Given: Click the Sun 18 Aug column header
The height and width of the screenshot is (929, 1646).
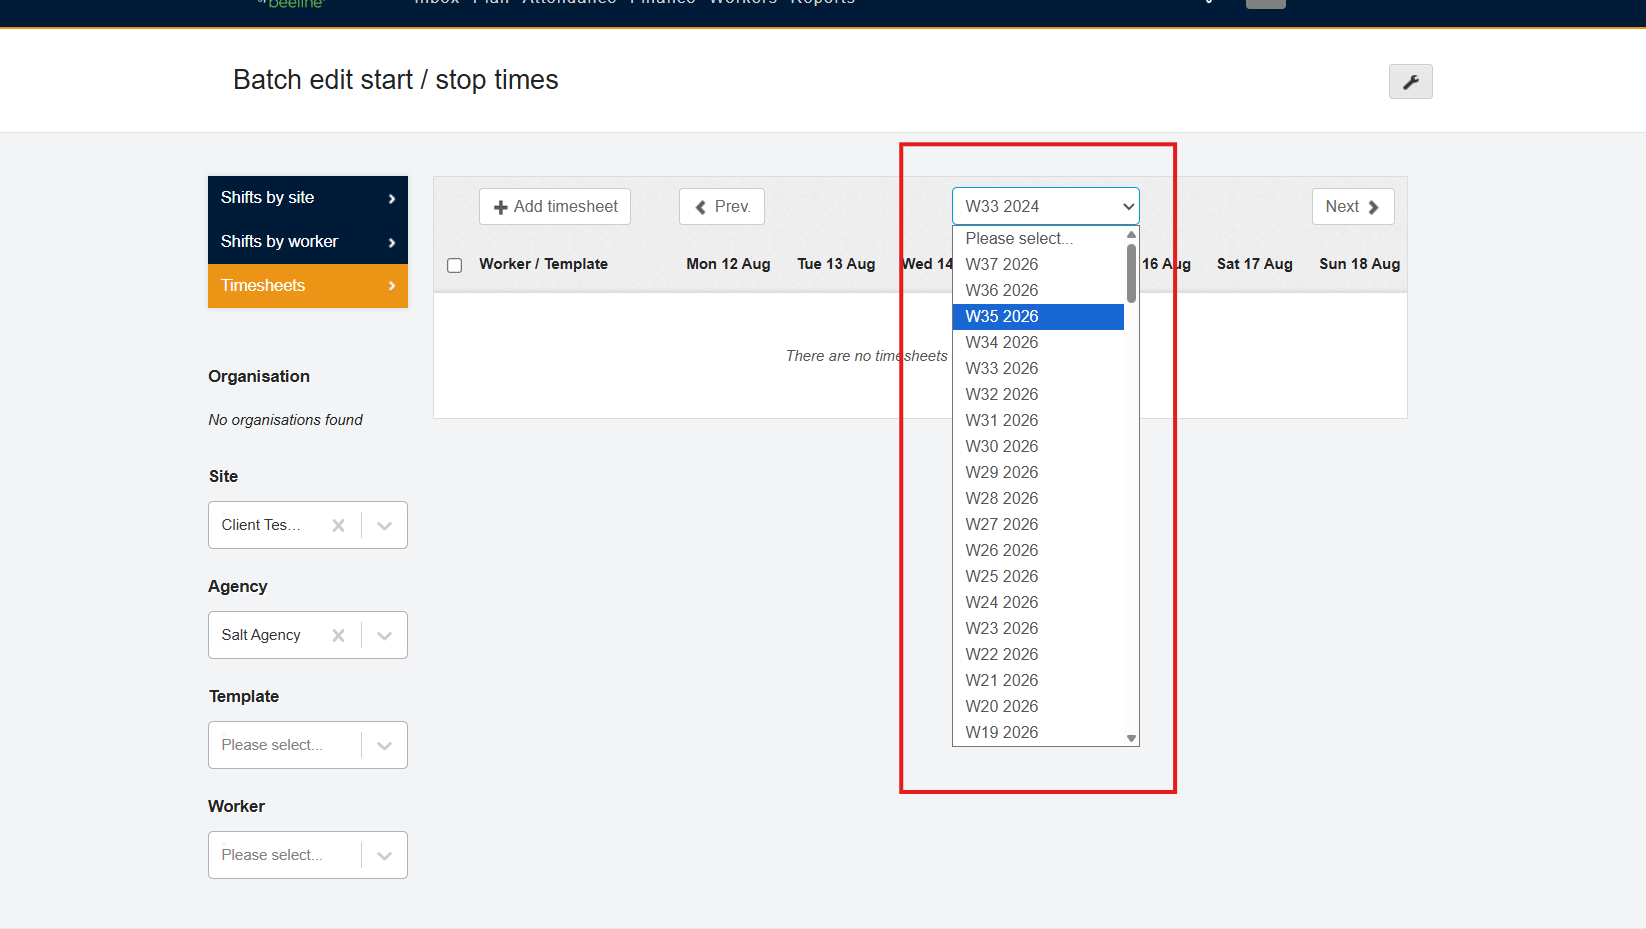Looking at the screenshot, I should pos(1359,264).
